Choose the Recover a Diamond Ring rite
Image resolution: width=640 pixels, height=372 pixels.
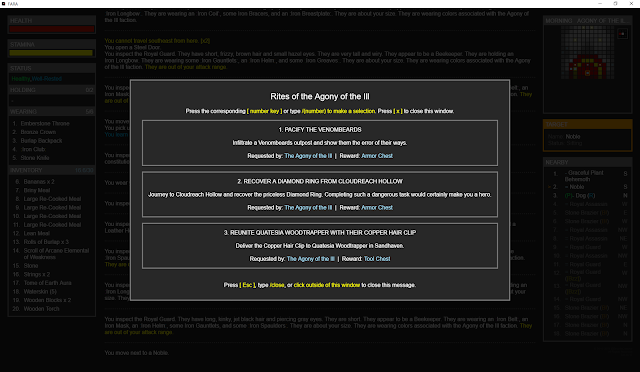(x=320, y=194)
